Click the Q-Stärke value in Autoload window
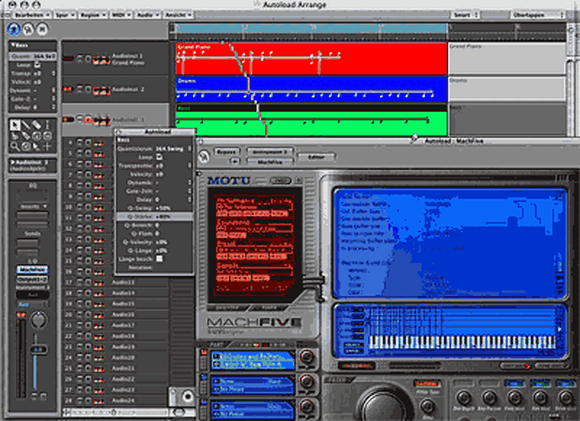580x421 pixels. click(x=163, y=216)
